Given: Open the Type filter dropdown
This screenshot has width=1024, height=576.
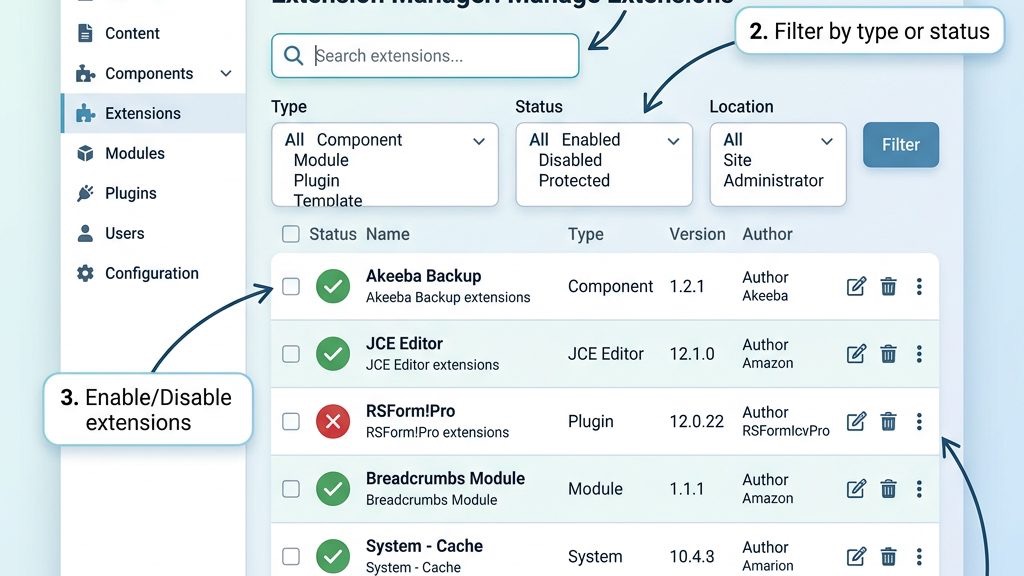Looking at the screenshot, I should [479, 141].
